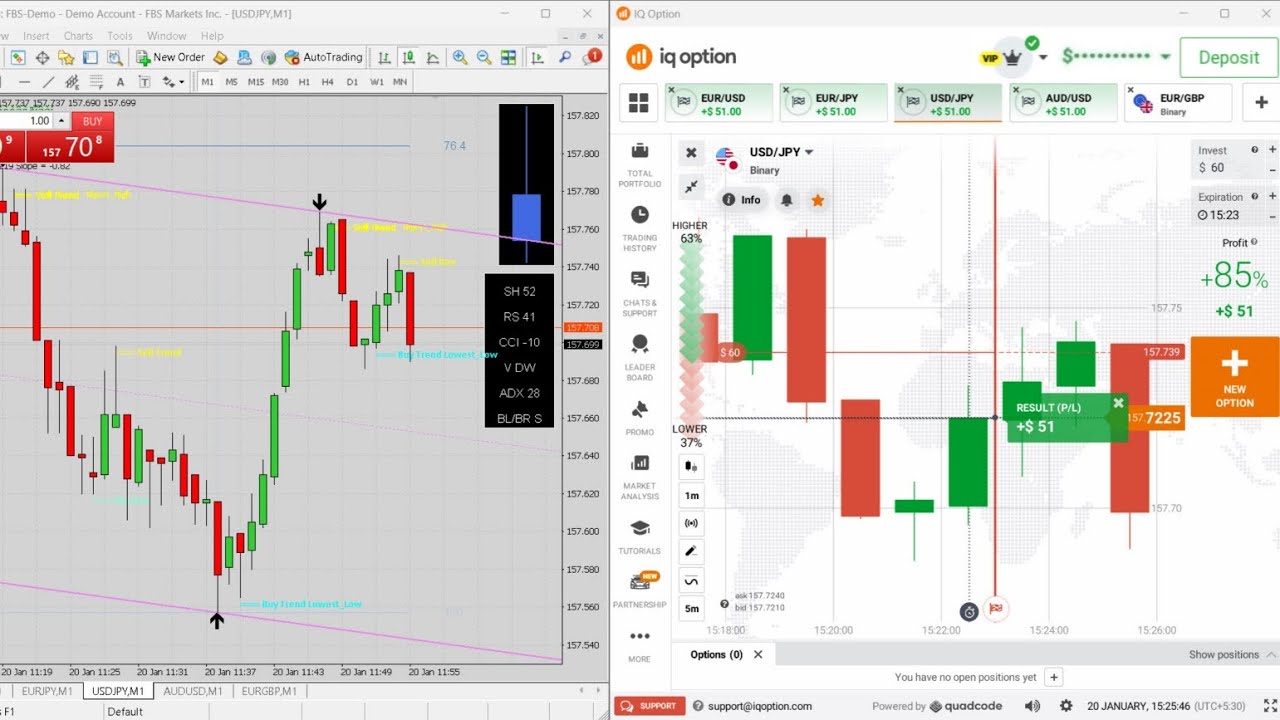Open the Leader Board panel
This screenshot has width=1280, height=720.
(x=640, y=358)
